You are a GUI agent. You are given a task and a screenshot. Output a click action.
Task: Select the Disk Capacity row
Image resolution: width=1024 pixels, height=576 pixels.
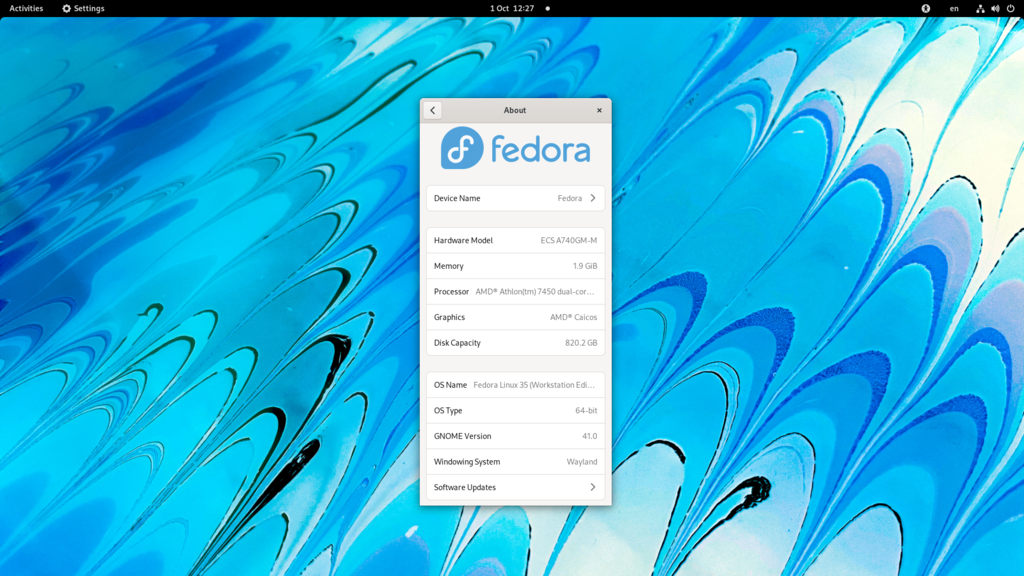pos(515,343)
